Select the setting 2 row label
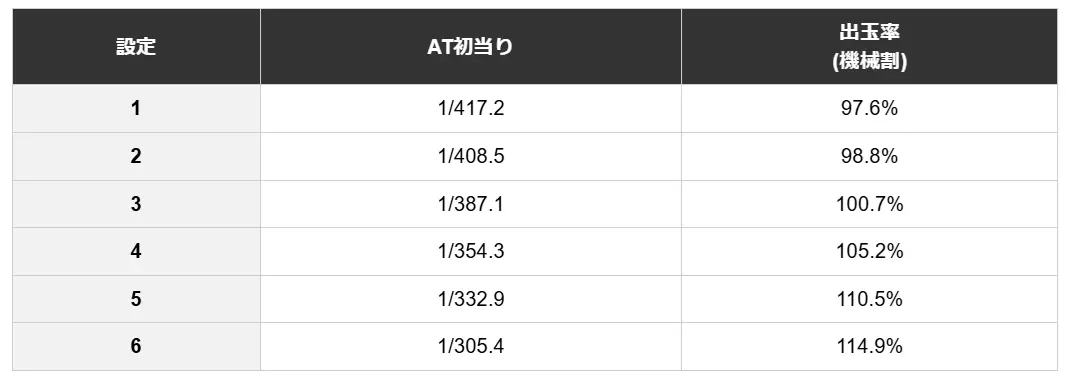Image resolution: width=1067 pixels, height=385 pixels. pyautogui.click(x=136, y=156)
